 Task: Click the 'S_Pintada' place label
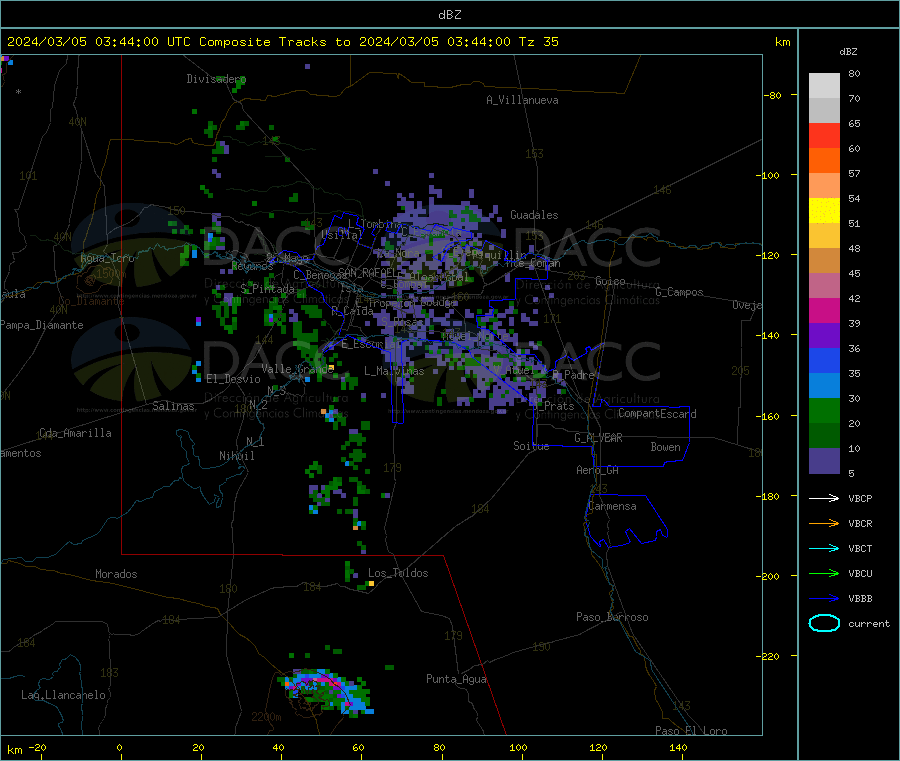267,289
